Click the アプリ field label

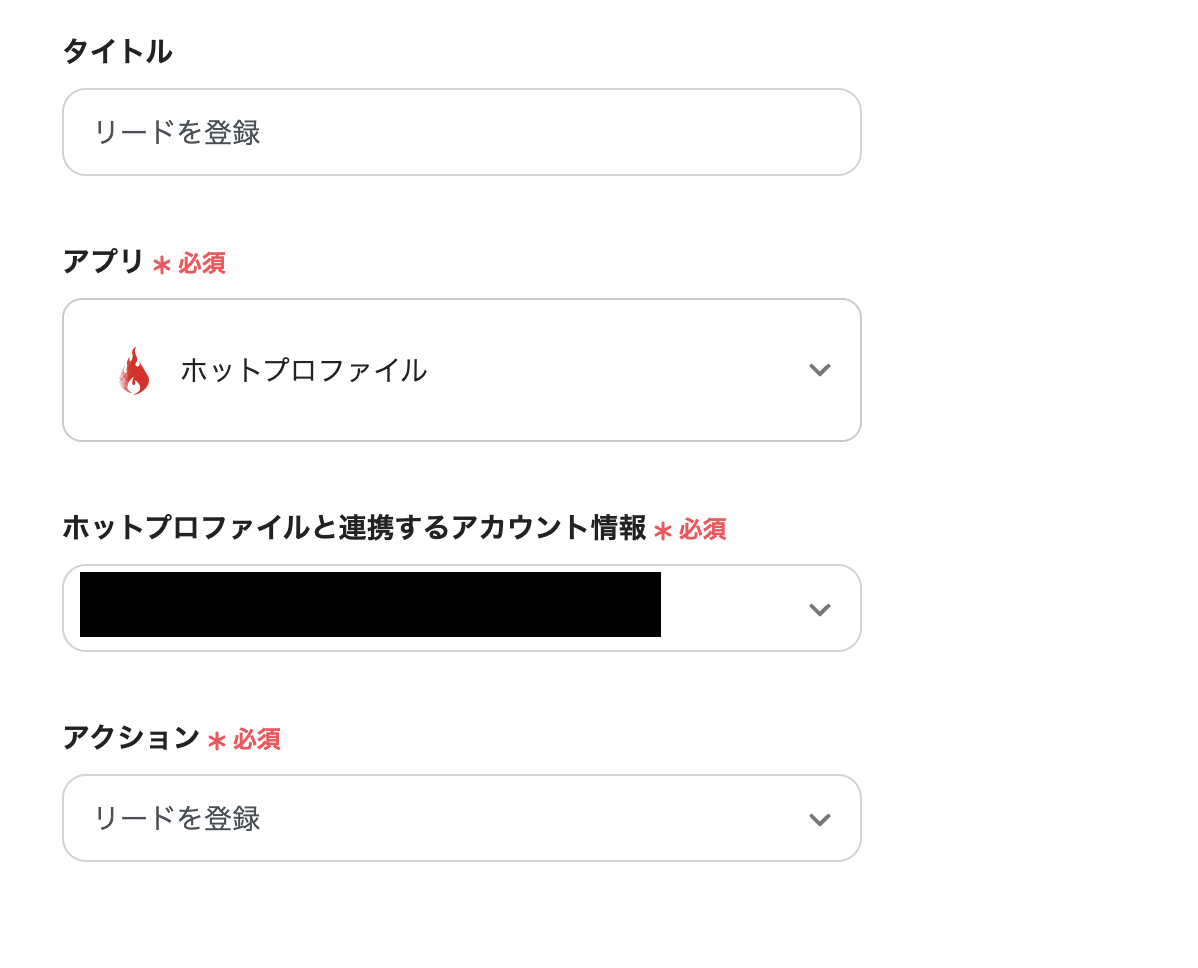tap(104, 262)
